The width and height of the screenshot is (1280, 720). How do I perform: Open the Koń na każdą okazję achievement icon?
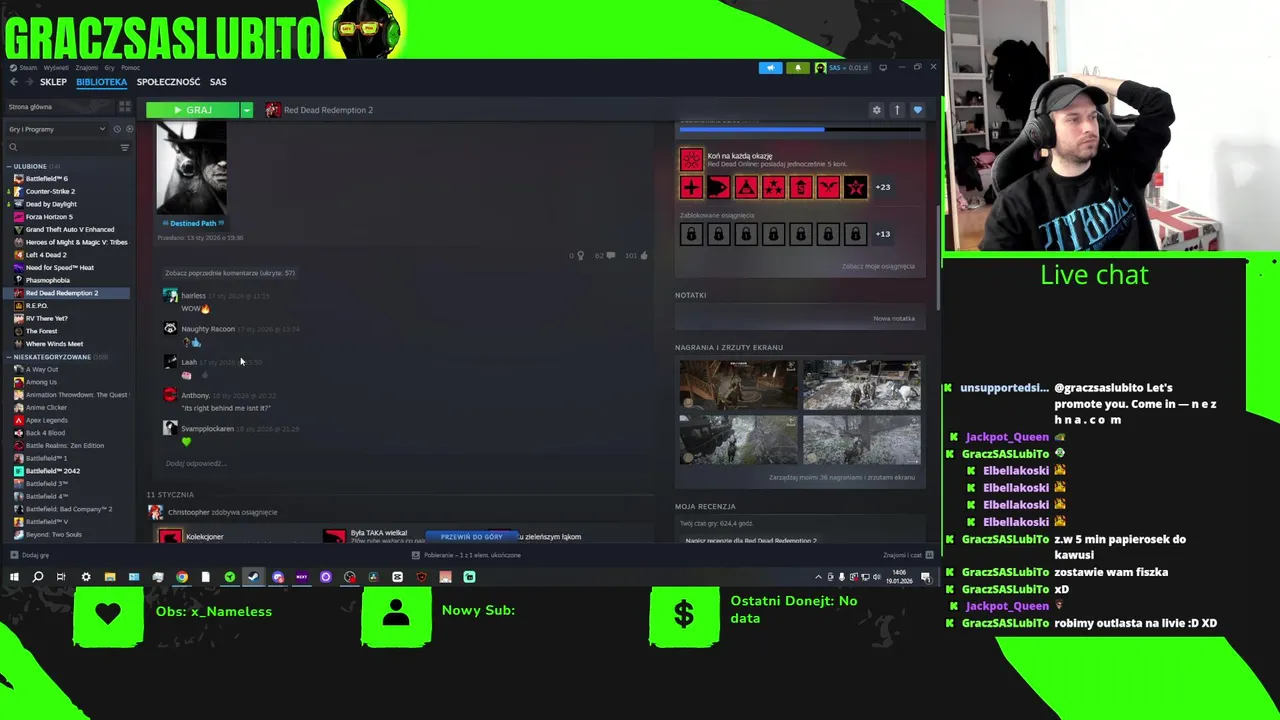(x=691, y=159)
